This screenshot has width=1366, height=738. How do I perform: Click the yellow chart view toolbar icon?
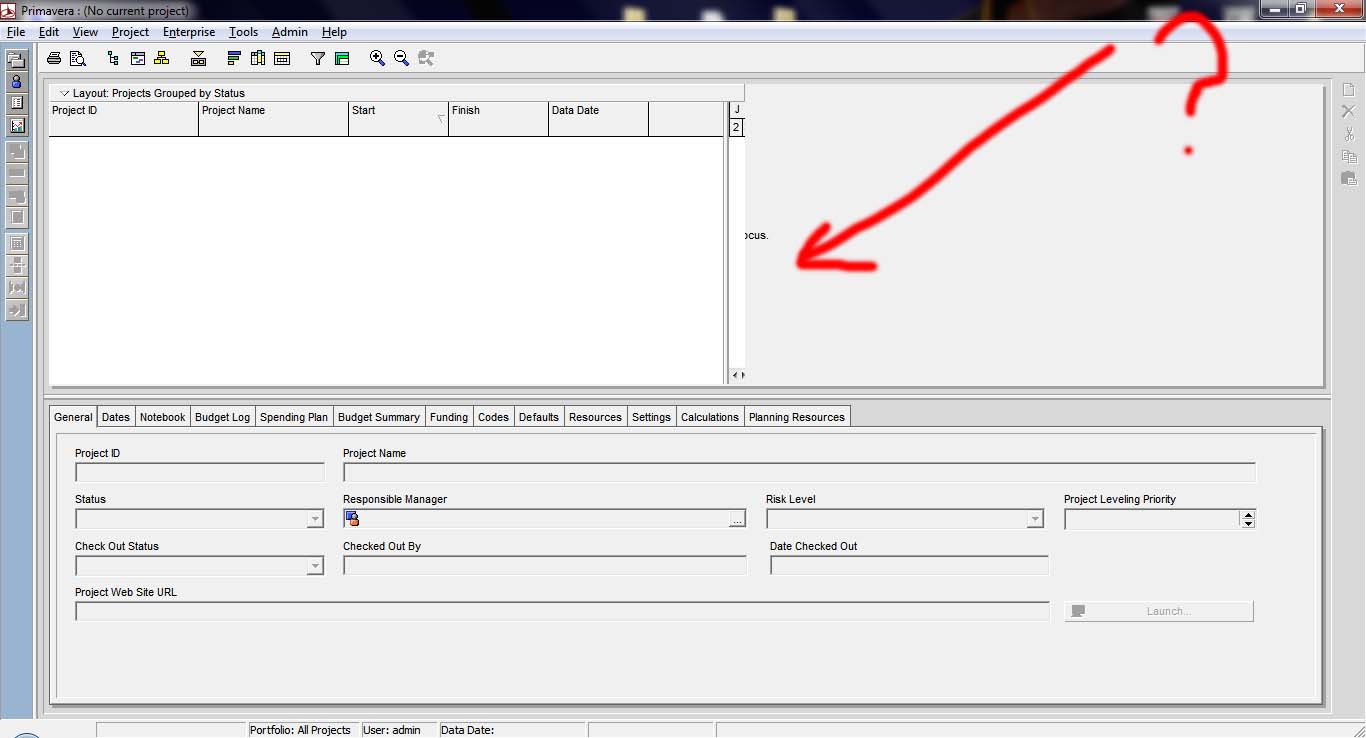[x=161, y=59]
